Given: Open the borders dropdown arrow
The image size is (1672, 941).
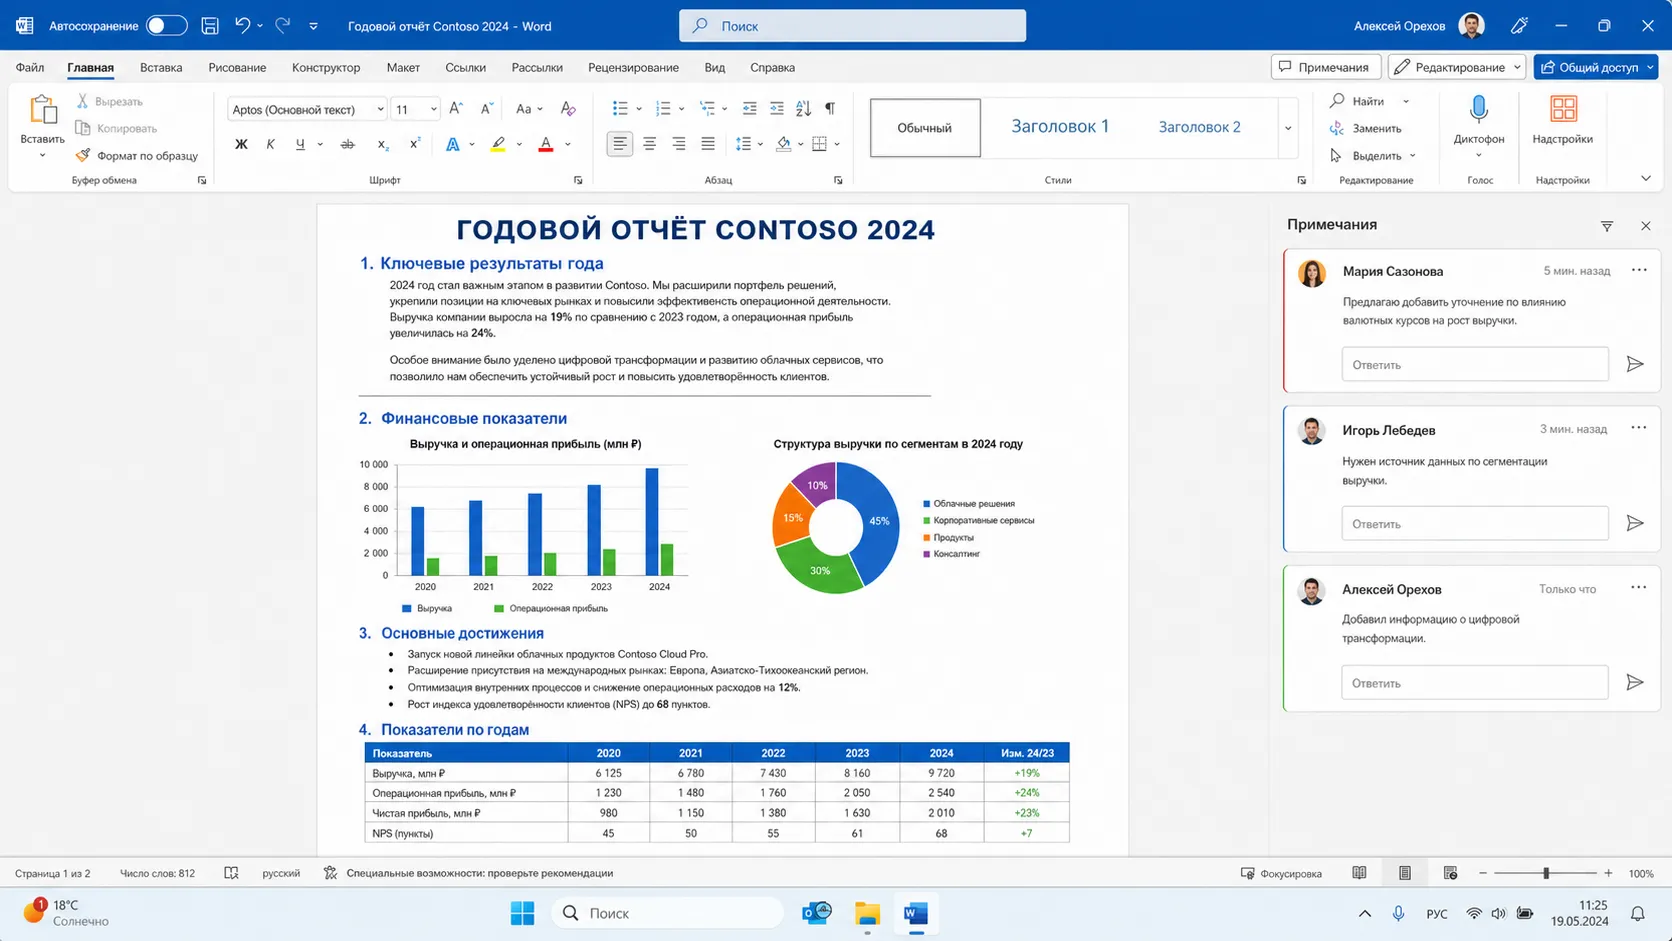Looking at the screenshot, I should coord(837,144).
